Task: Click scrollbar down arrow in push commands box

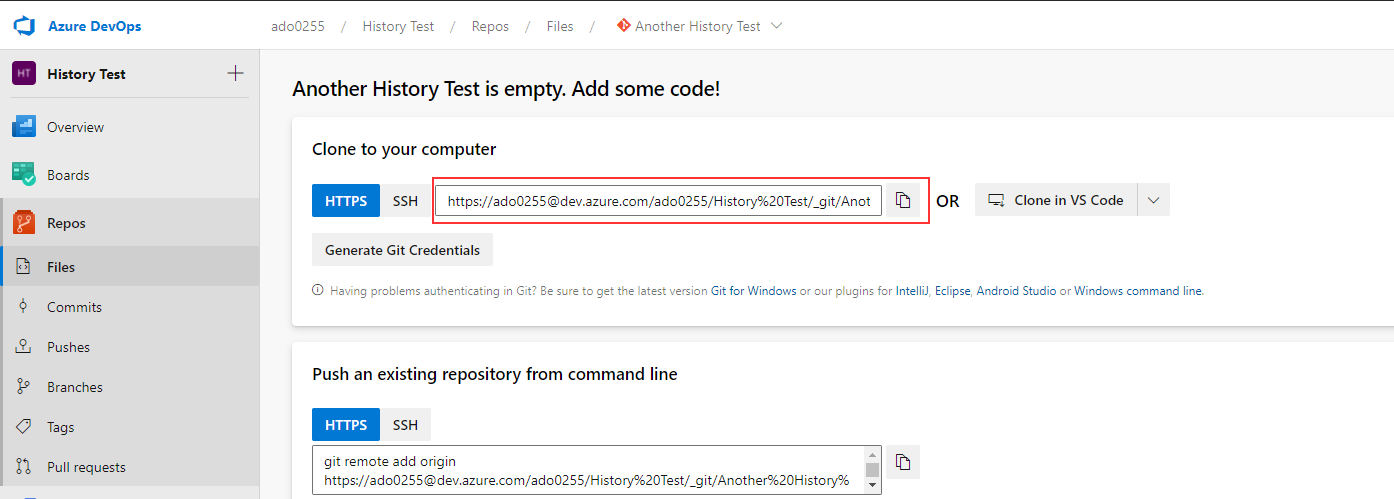Action: click(873, 485)
